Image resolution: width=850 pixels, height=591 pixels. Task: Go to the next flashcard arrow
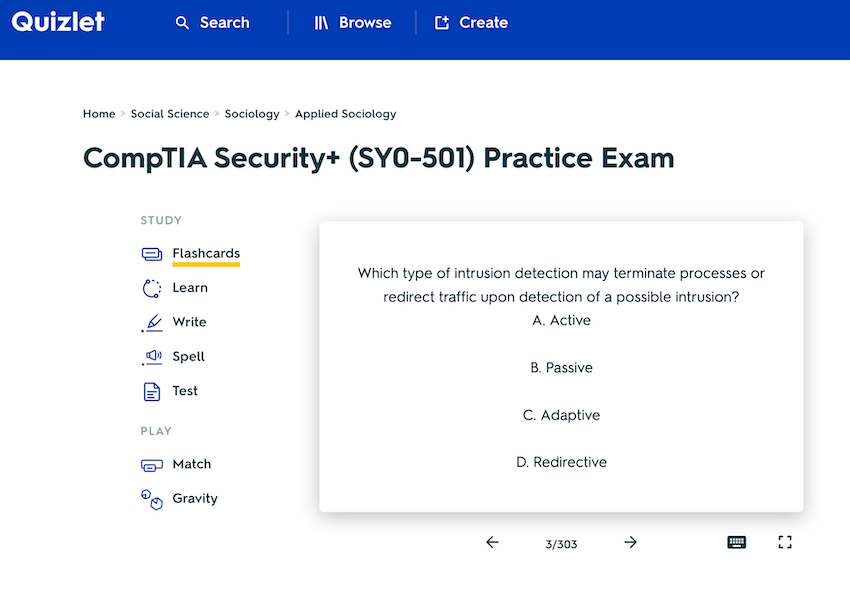pos(630,542)
